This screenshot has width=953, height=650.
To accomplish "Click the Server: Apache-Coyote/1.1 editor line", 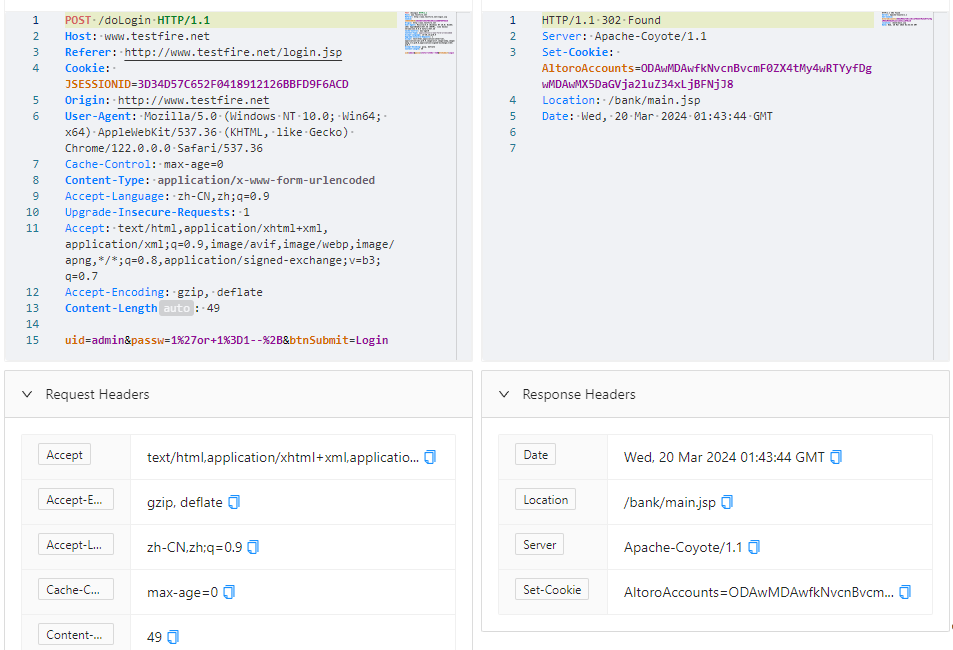I will pyautogui.click(x=624, y=36).
